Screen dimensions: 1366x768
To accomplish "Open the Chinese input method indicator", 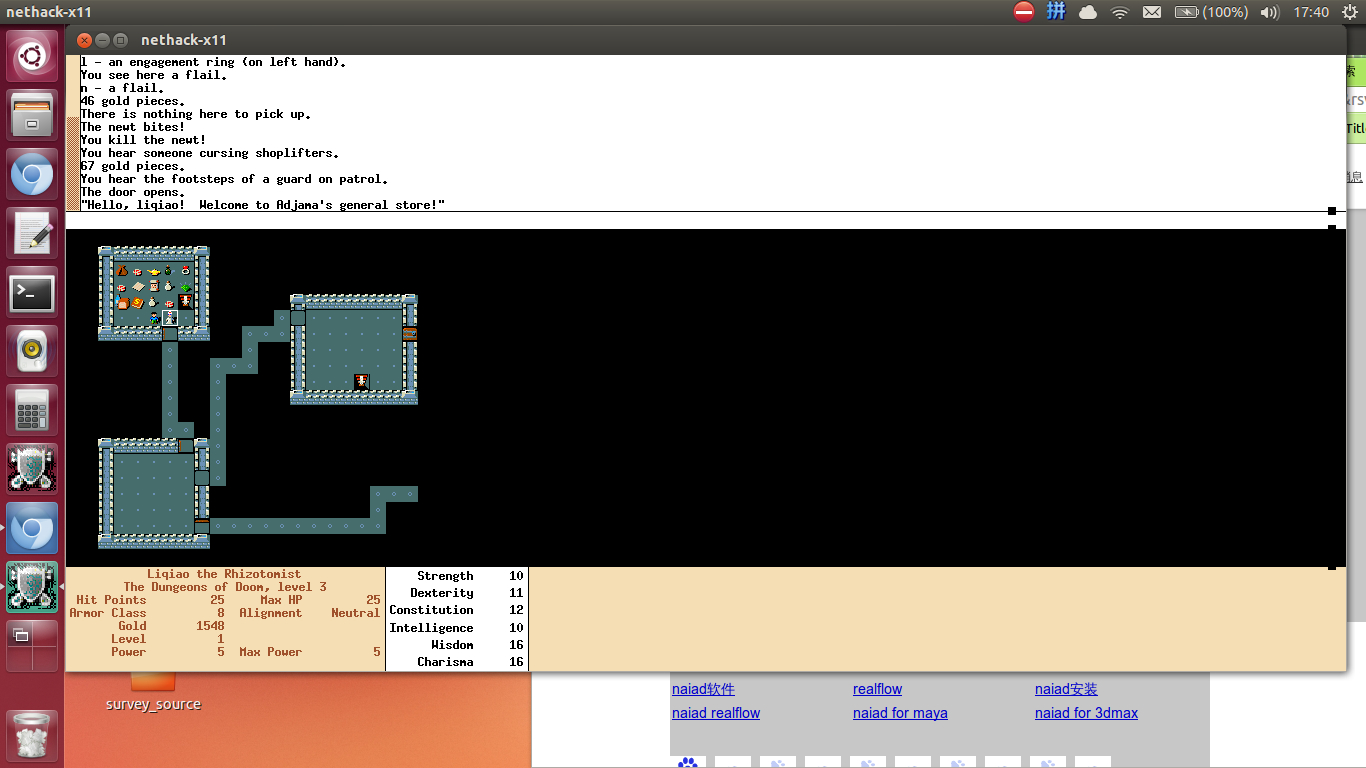I will [1056, 12].
